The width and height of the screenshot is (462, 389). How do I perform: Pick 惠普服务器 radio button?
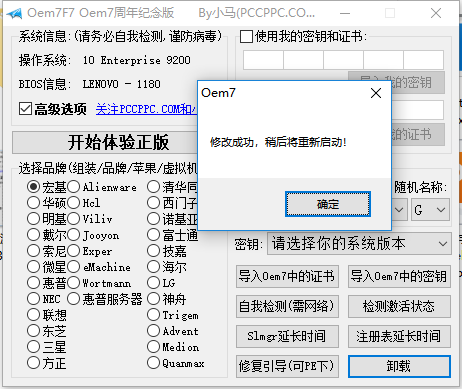click(74, 299)
